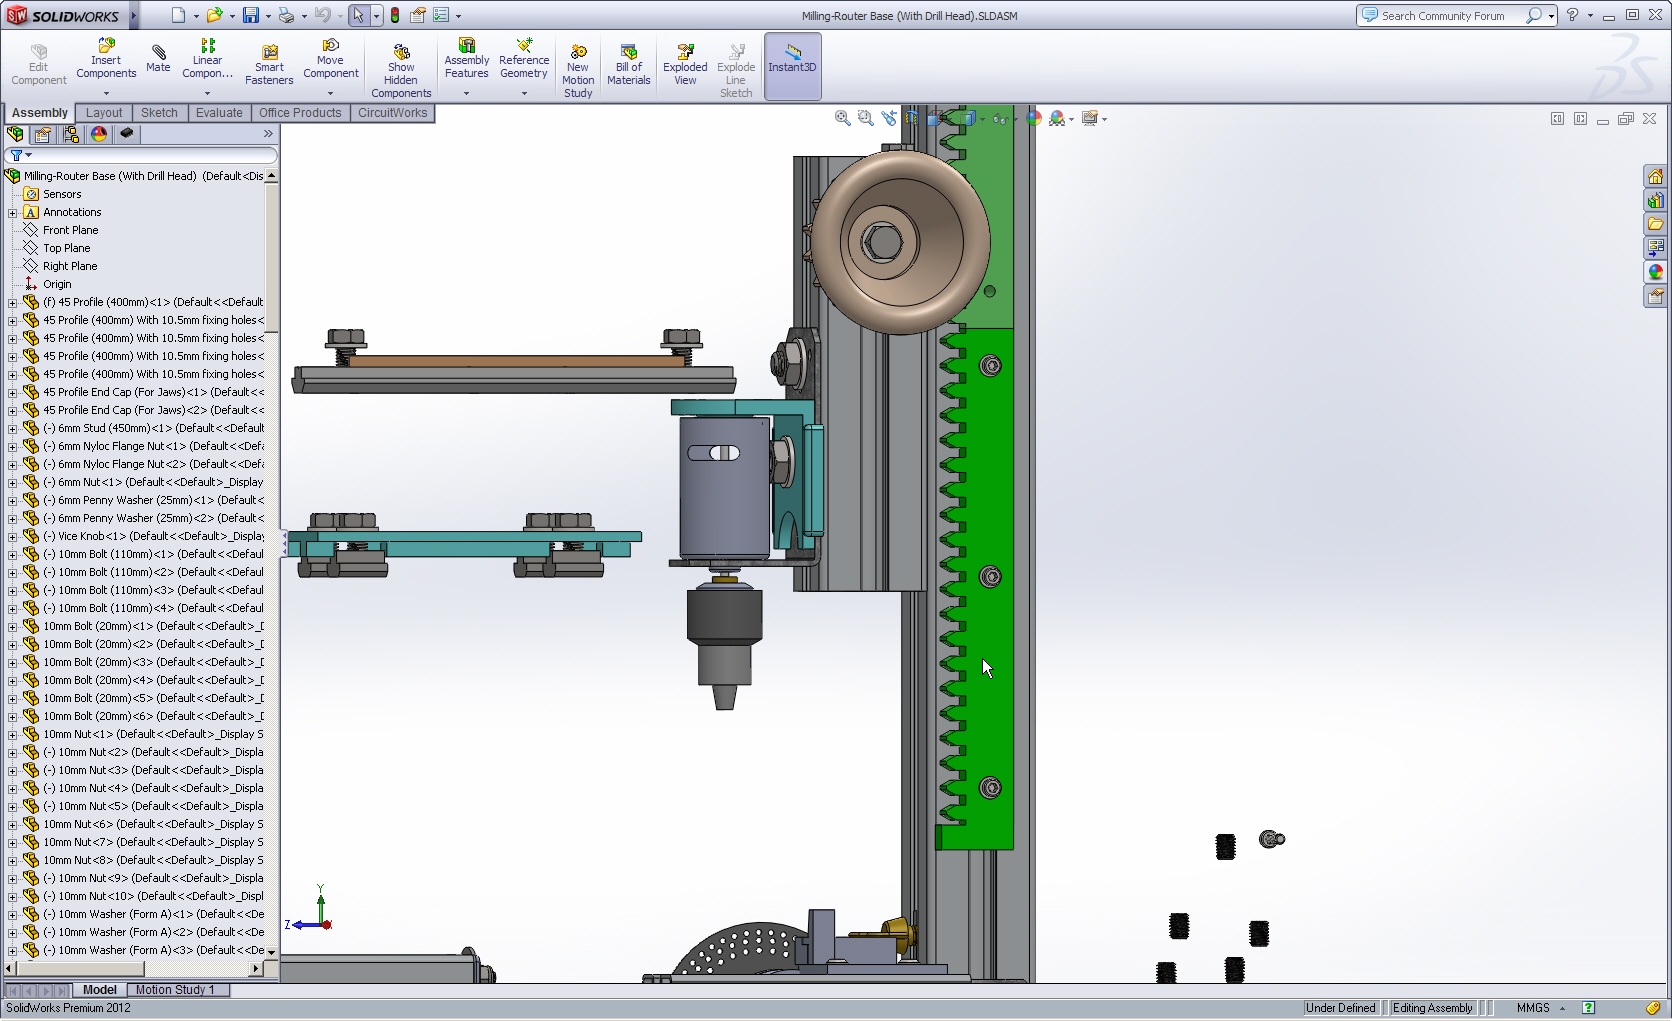Open dropdown under Insert Components
The image size is (1672, 1021).
(x=106, y=93)
